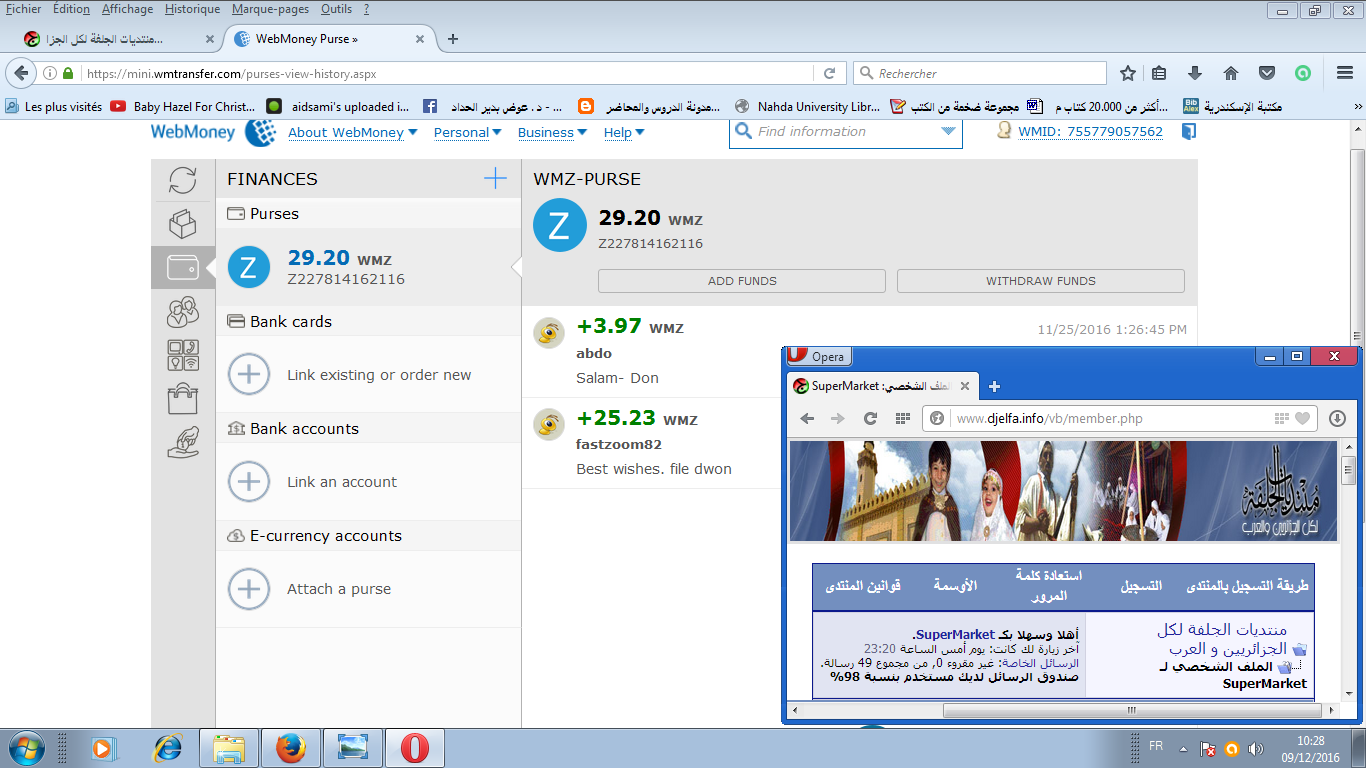Image resolution: width=1366 pixels, height=768 pixels.
Task: Open Les plus visités bookmark
Action: (54, 106)
